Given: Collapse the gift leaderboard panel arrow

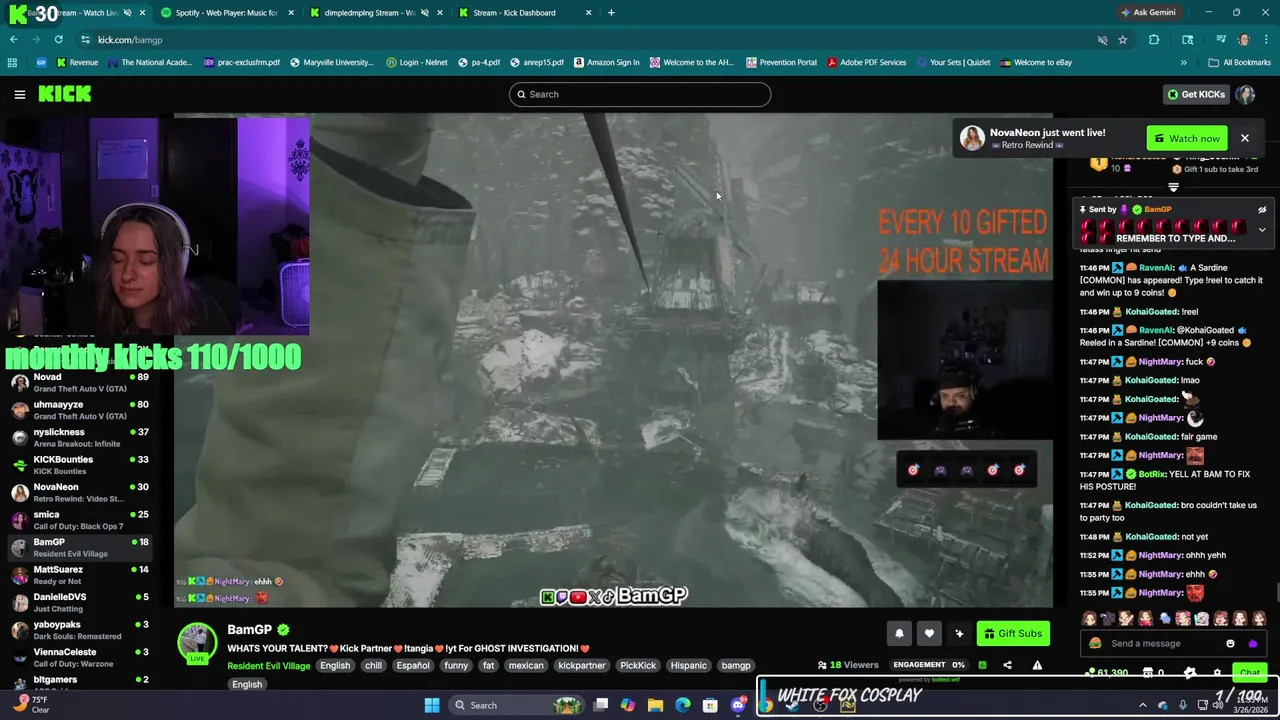Looking at the screenshot, I should pyautogui.click(x=1174, y=187).
